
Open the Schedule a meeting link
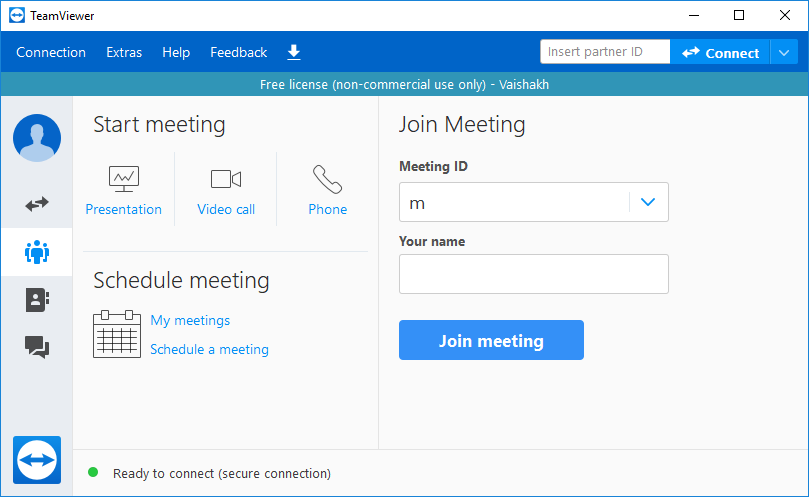click(x=209, y=349)
